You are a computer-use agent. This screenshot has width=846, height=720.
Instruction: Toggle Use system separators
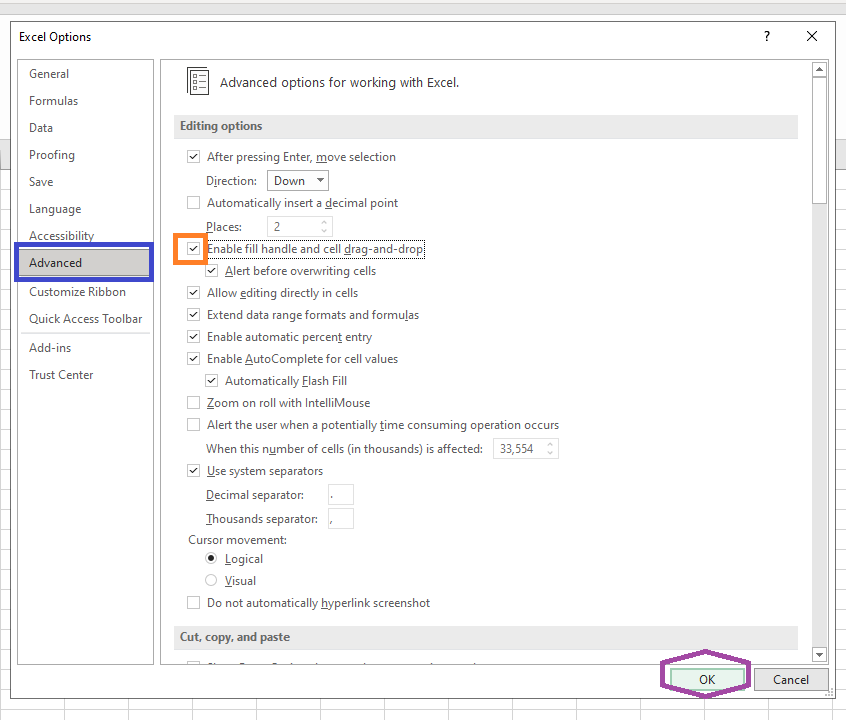pos(193,471)
